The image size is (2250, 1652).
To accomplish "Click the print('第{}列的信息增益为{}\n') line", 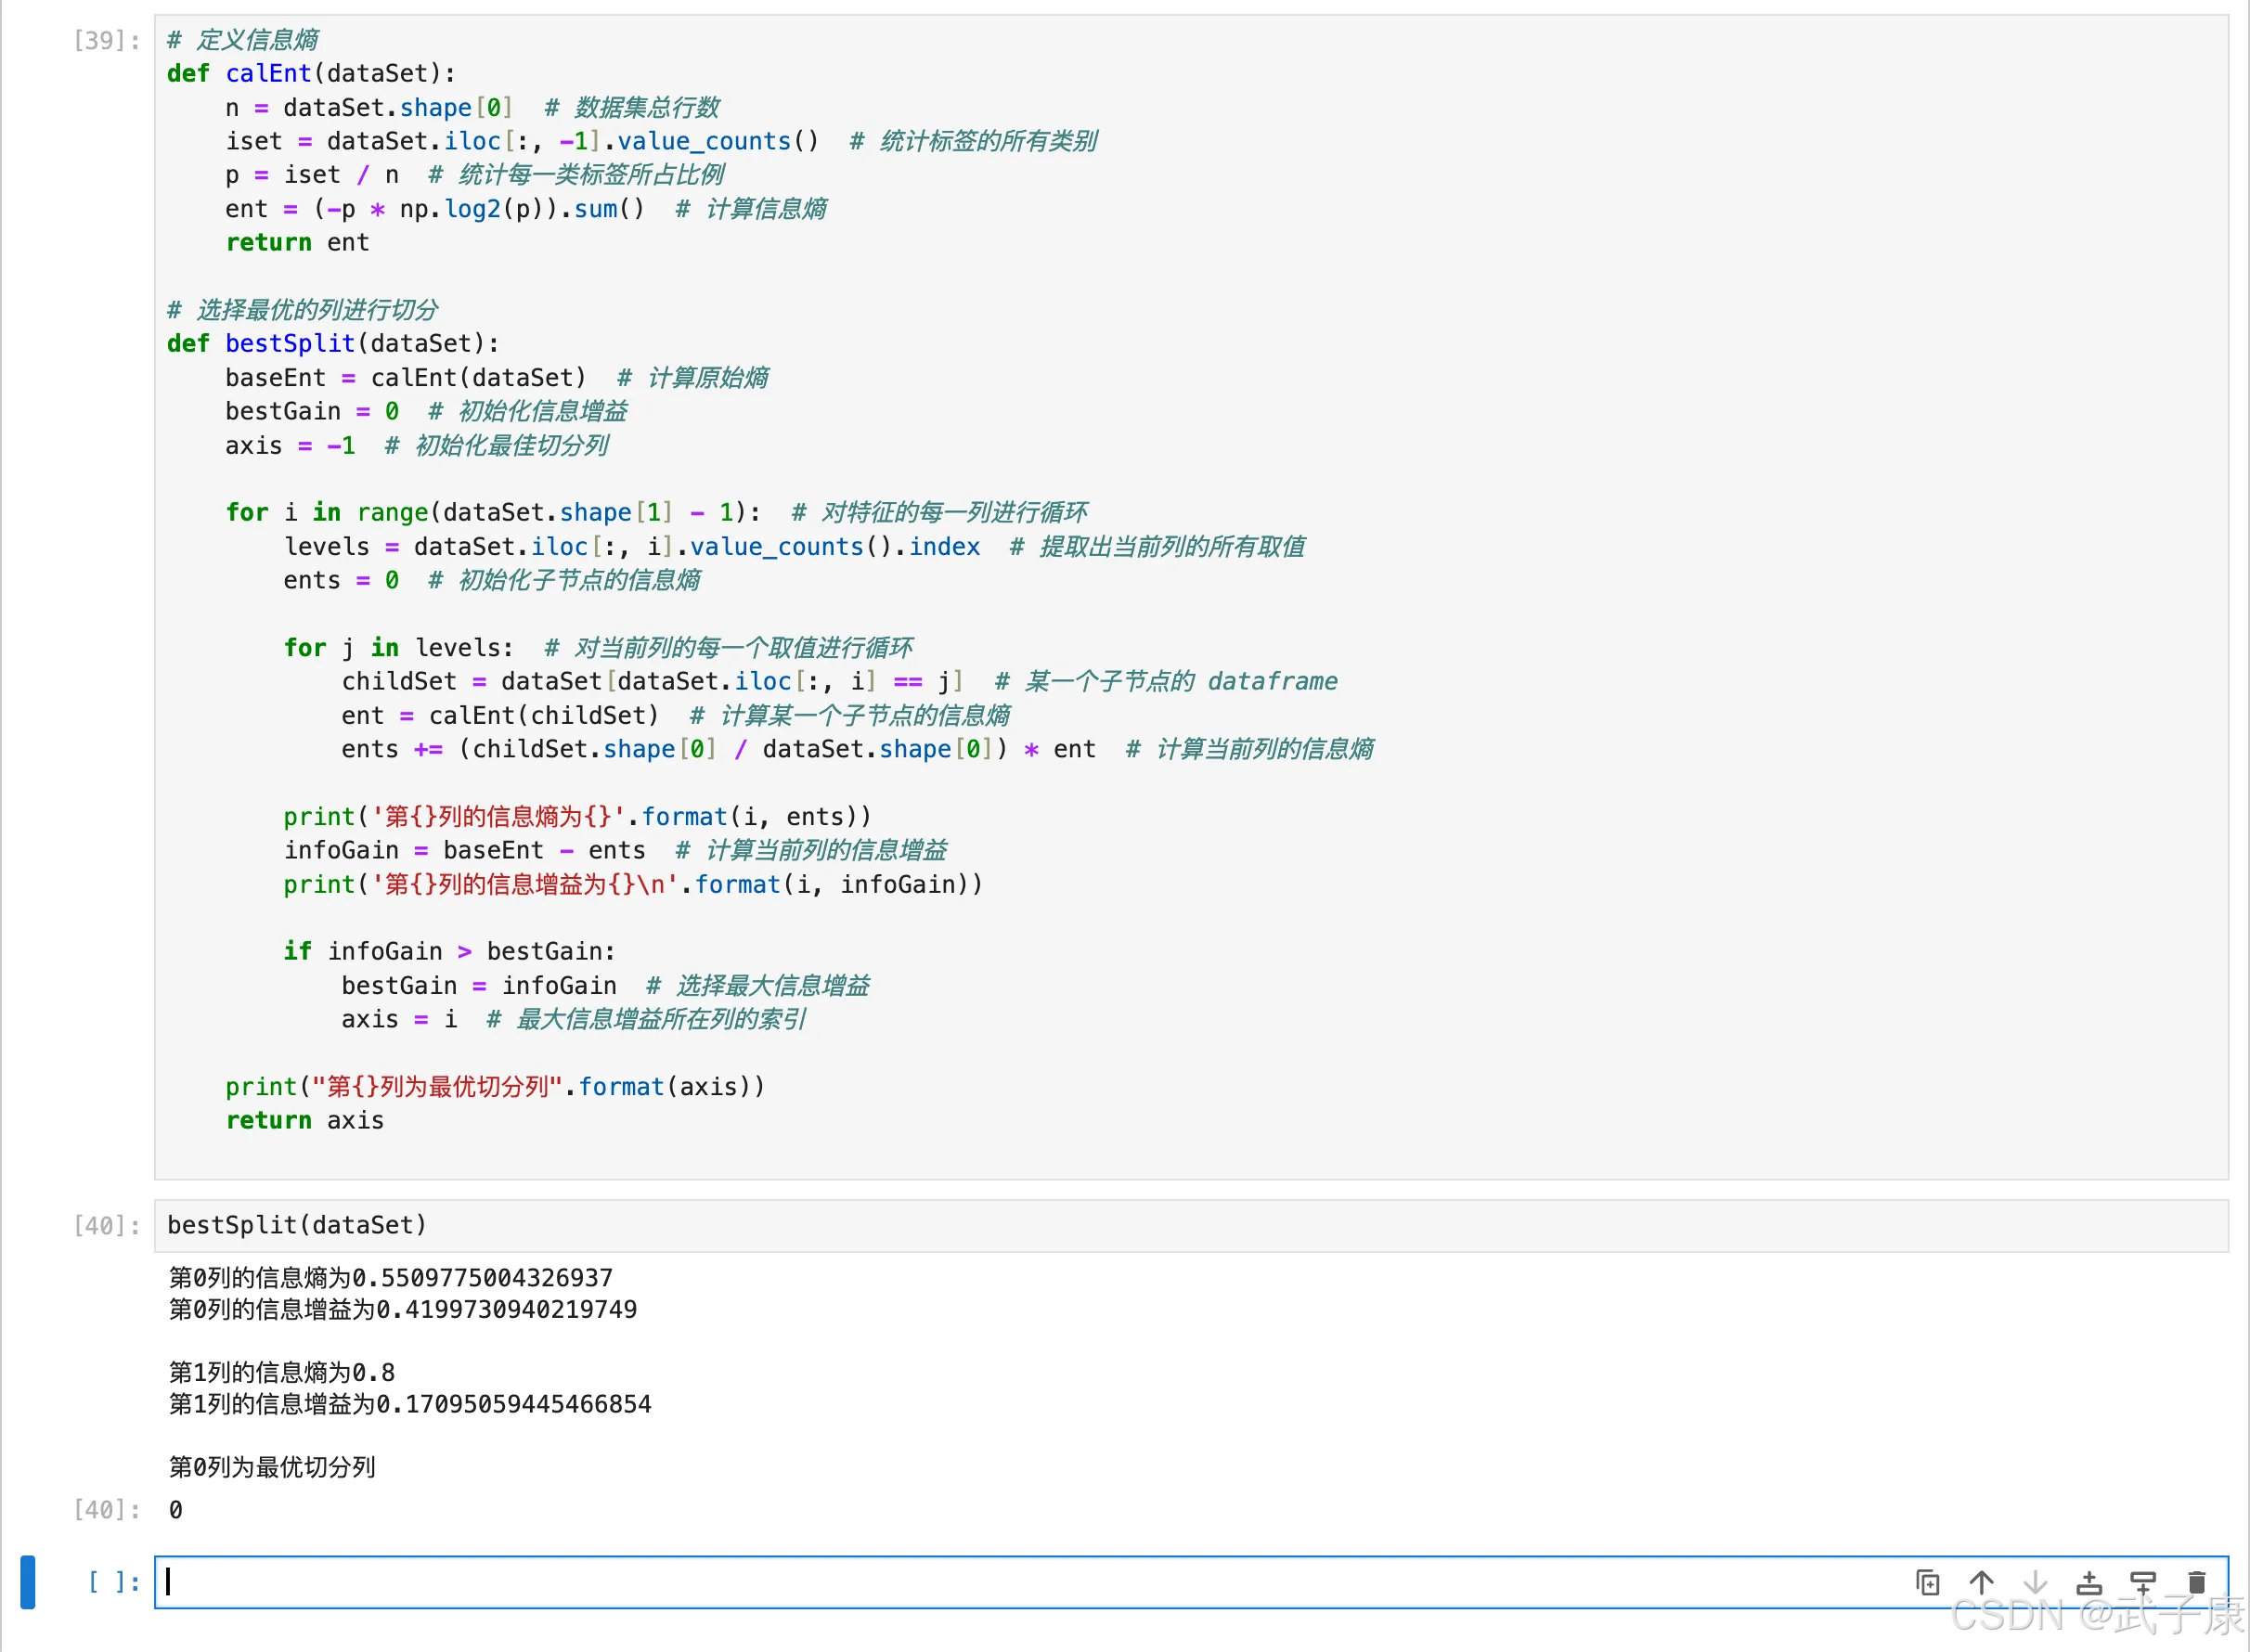I will (634, 884).
